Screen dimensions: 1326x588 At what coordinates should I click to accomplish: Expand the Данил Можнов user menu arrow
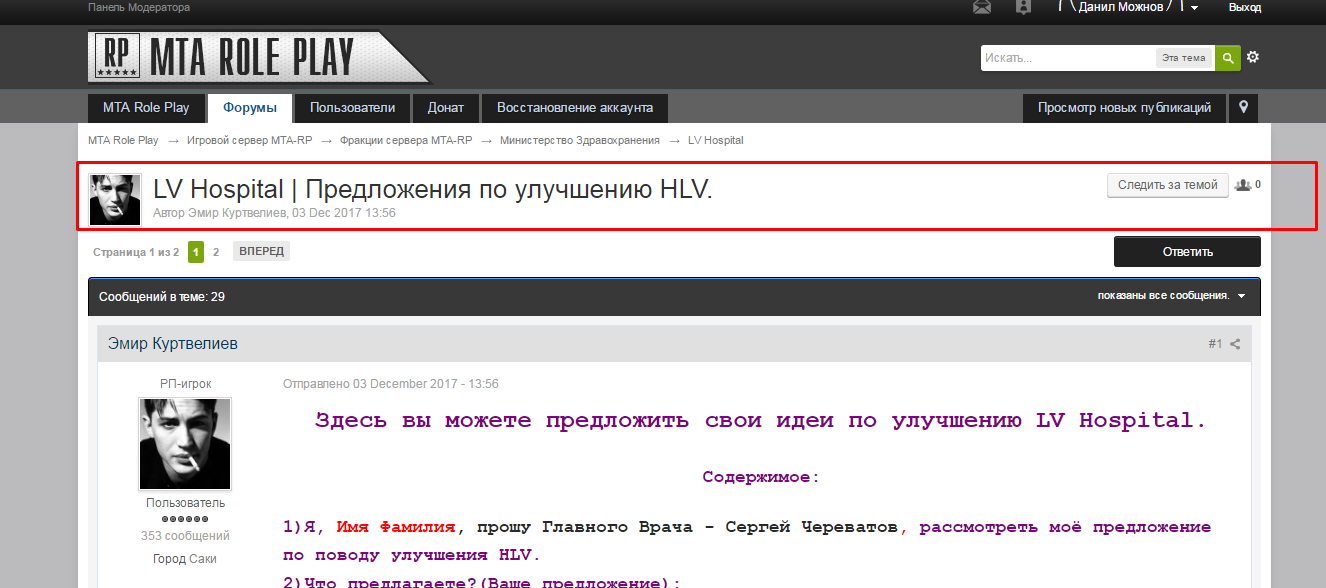point(1194,8)
